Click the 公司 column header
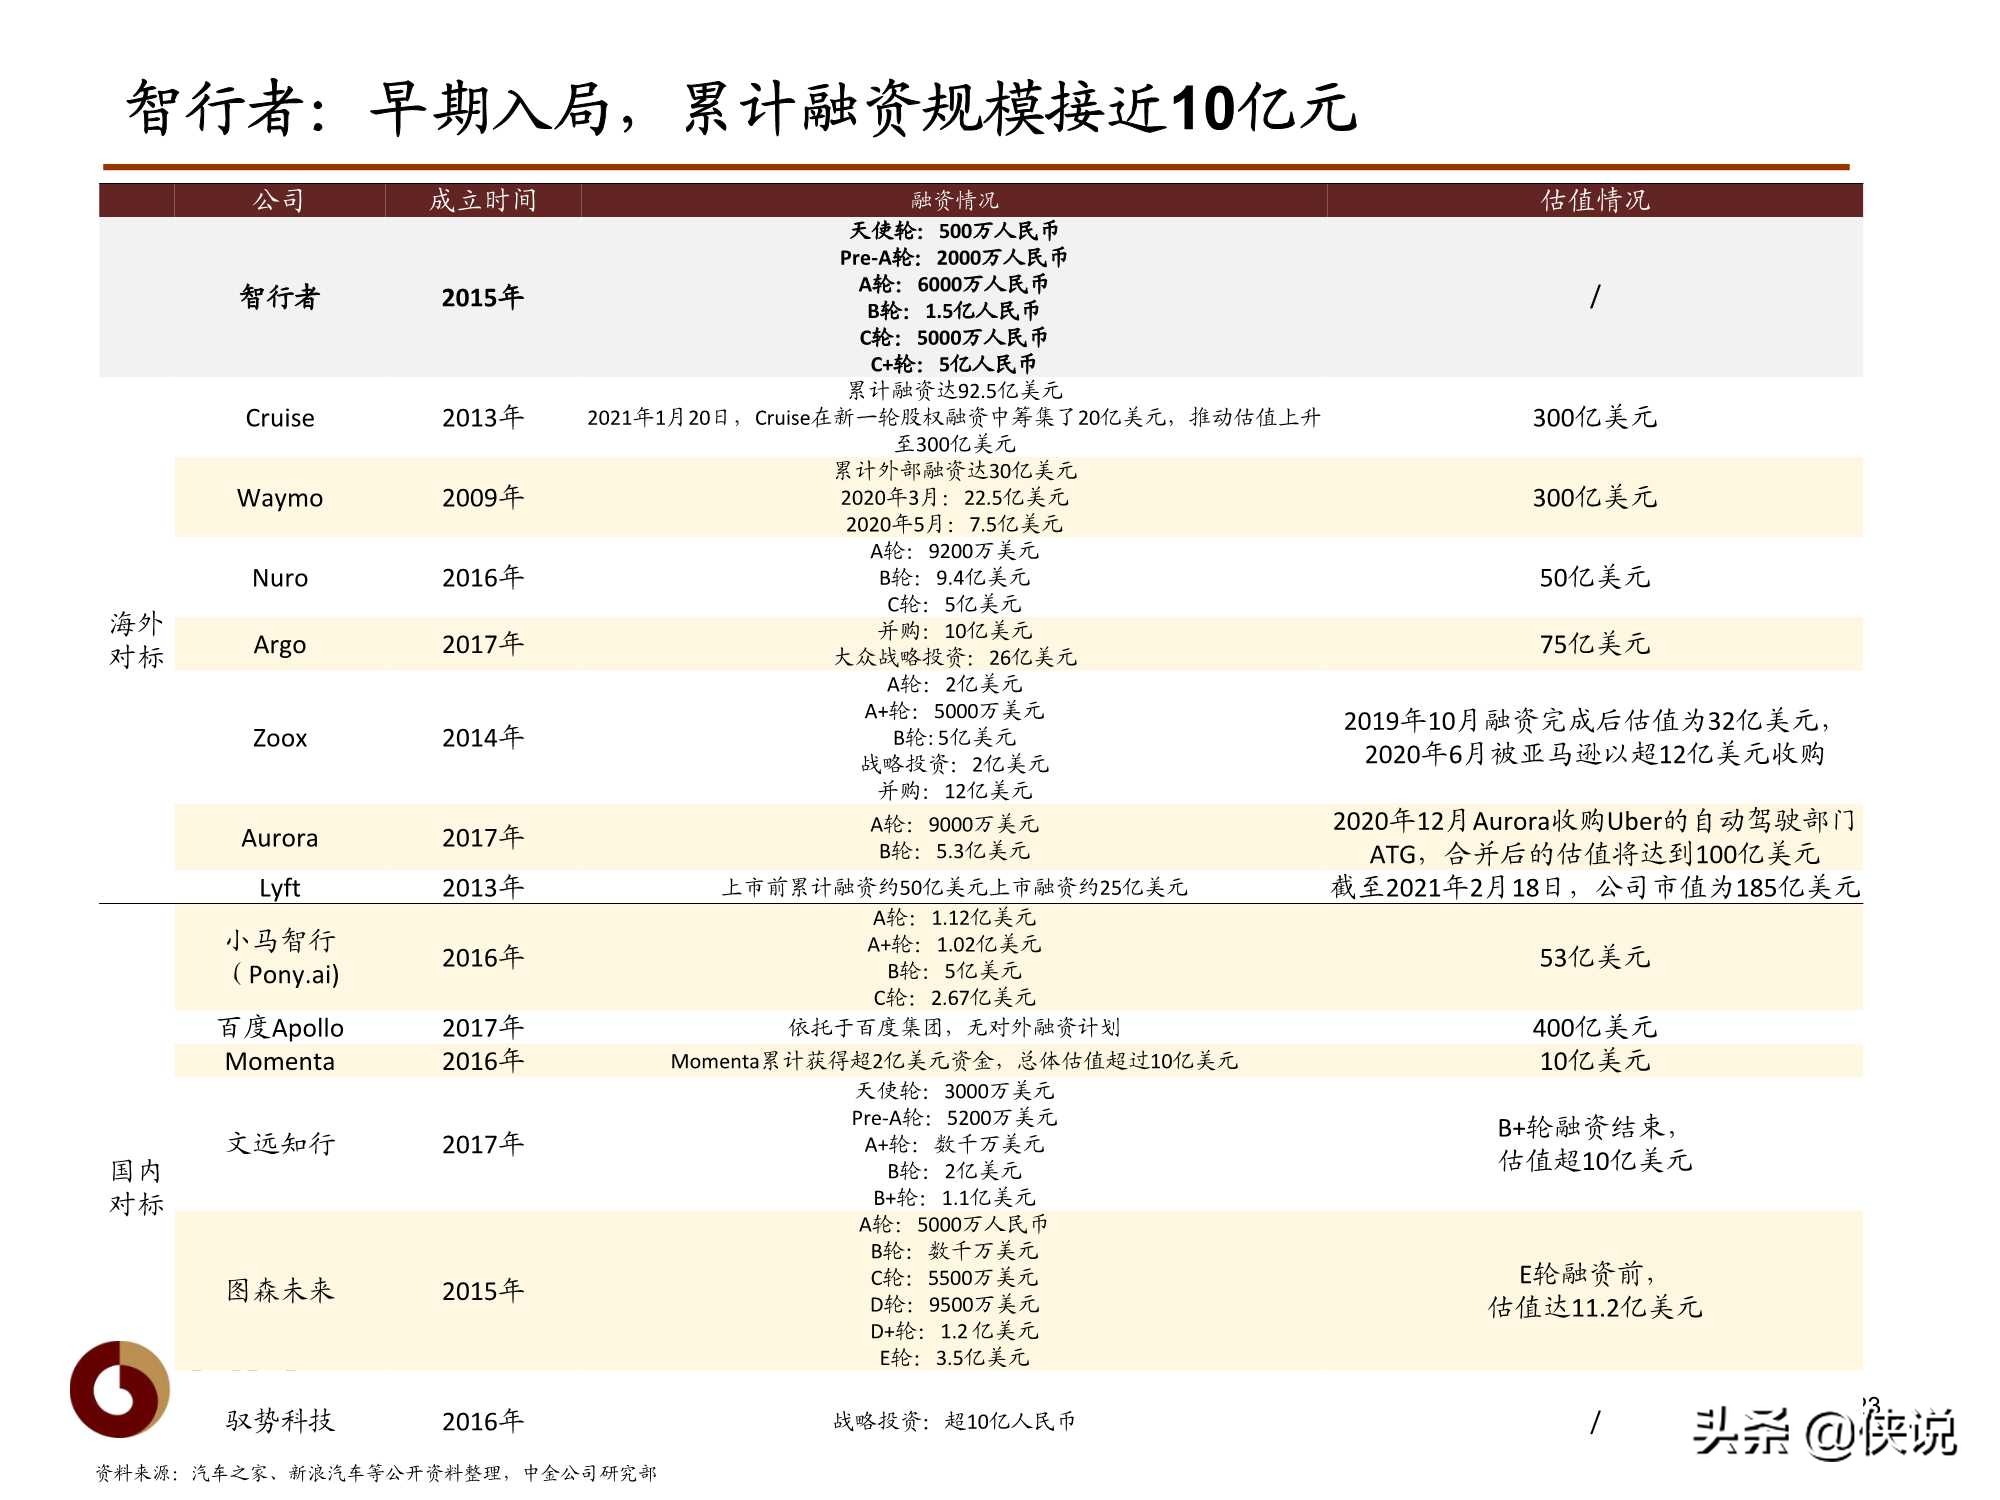The height and width of the screenshot is (1500, 2000). (279, 200)
